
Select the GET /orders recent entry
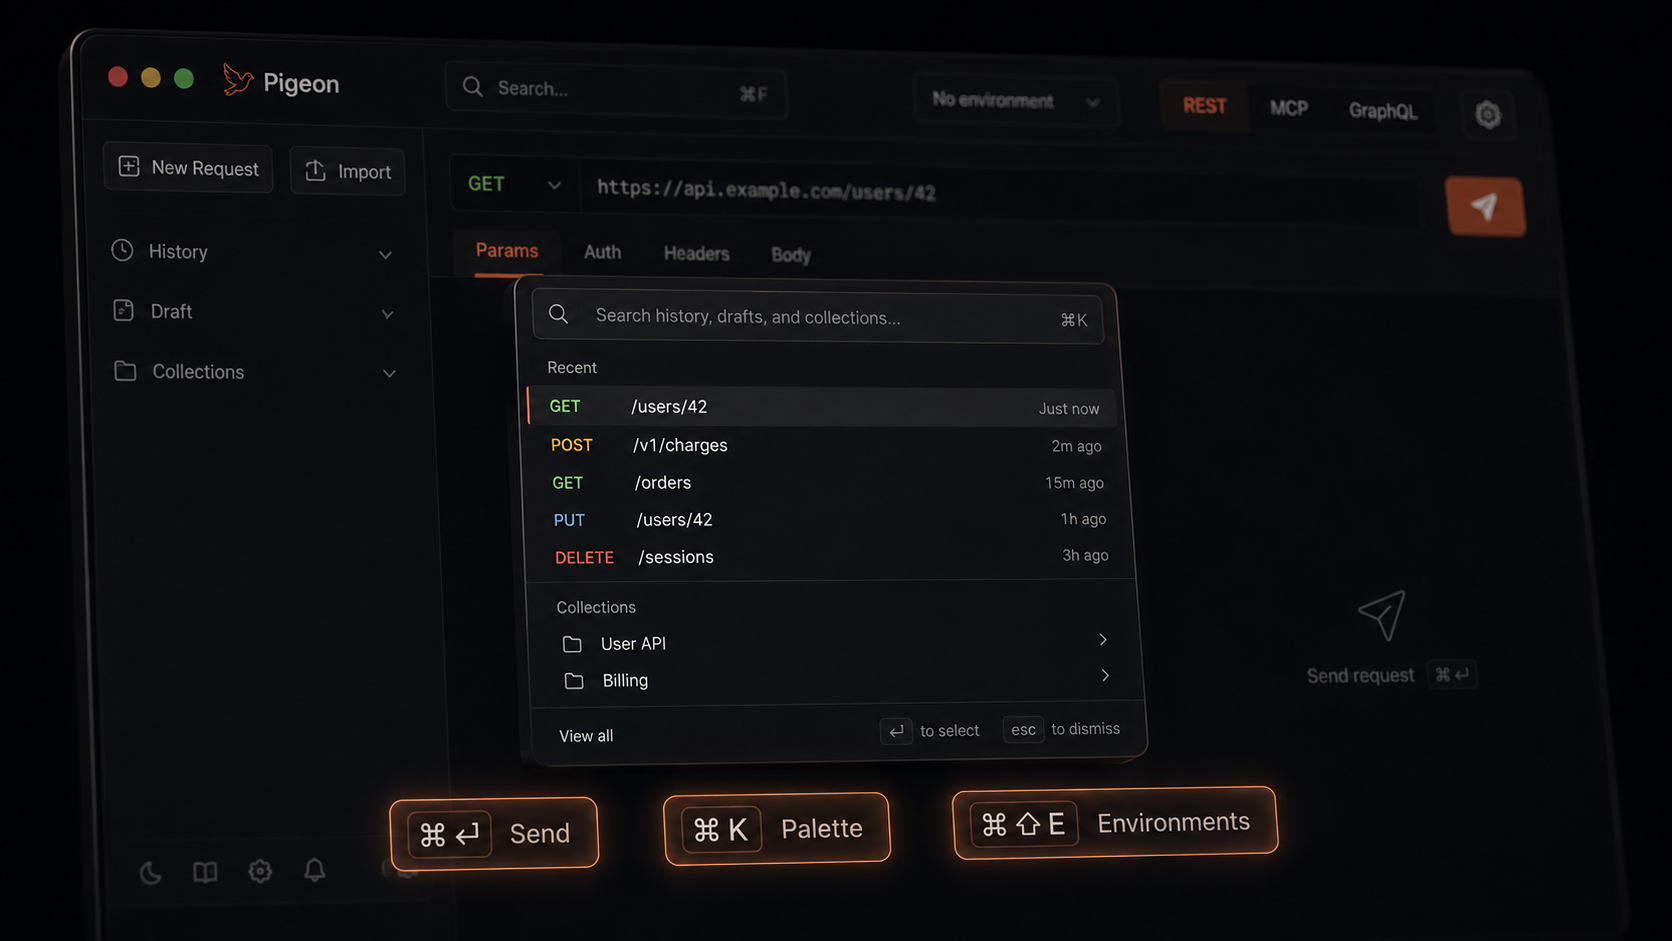click(x=828, y=482)
